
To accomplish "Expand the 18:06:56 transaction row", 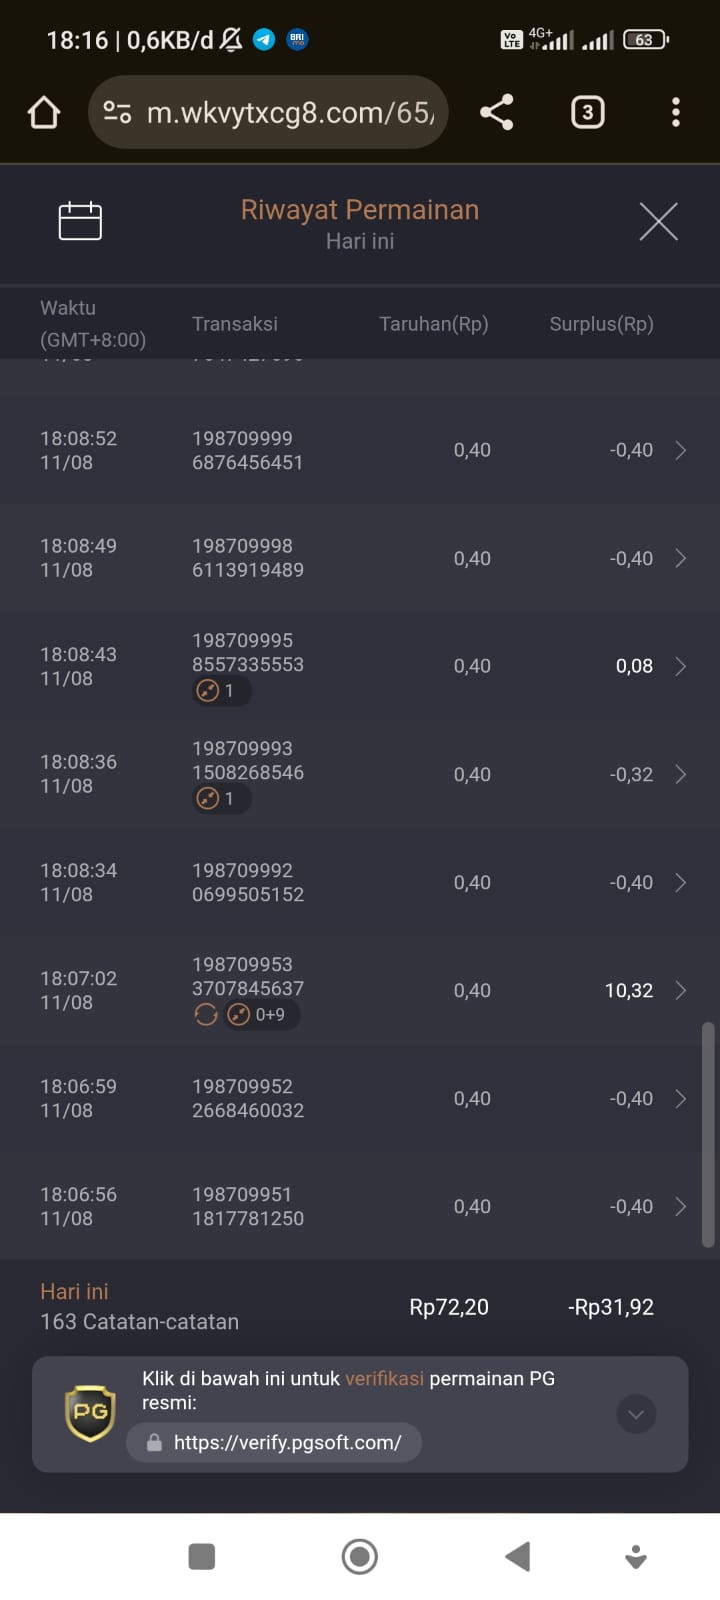I will coord(360,1206).
